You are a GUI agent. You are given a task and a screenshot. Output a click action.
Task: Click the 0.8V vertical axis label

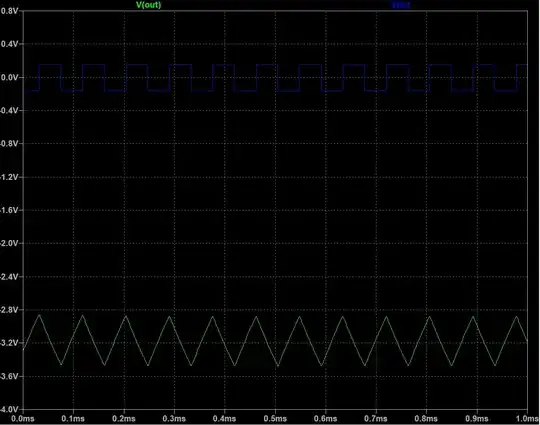click(9, 11)
